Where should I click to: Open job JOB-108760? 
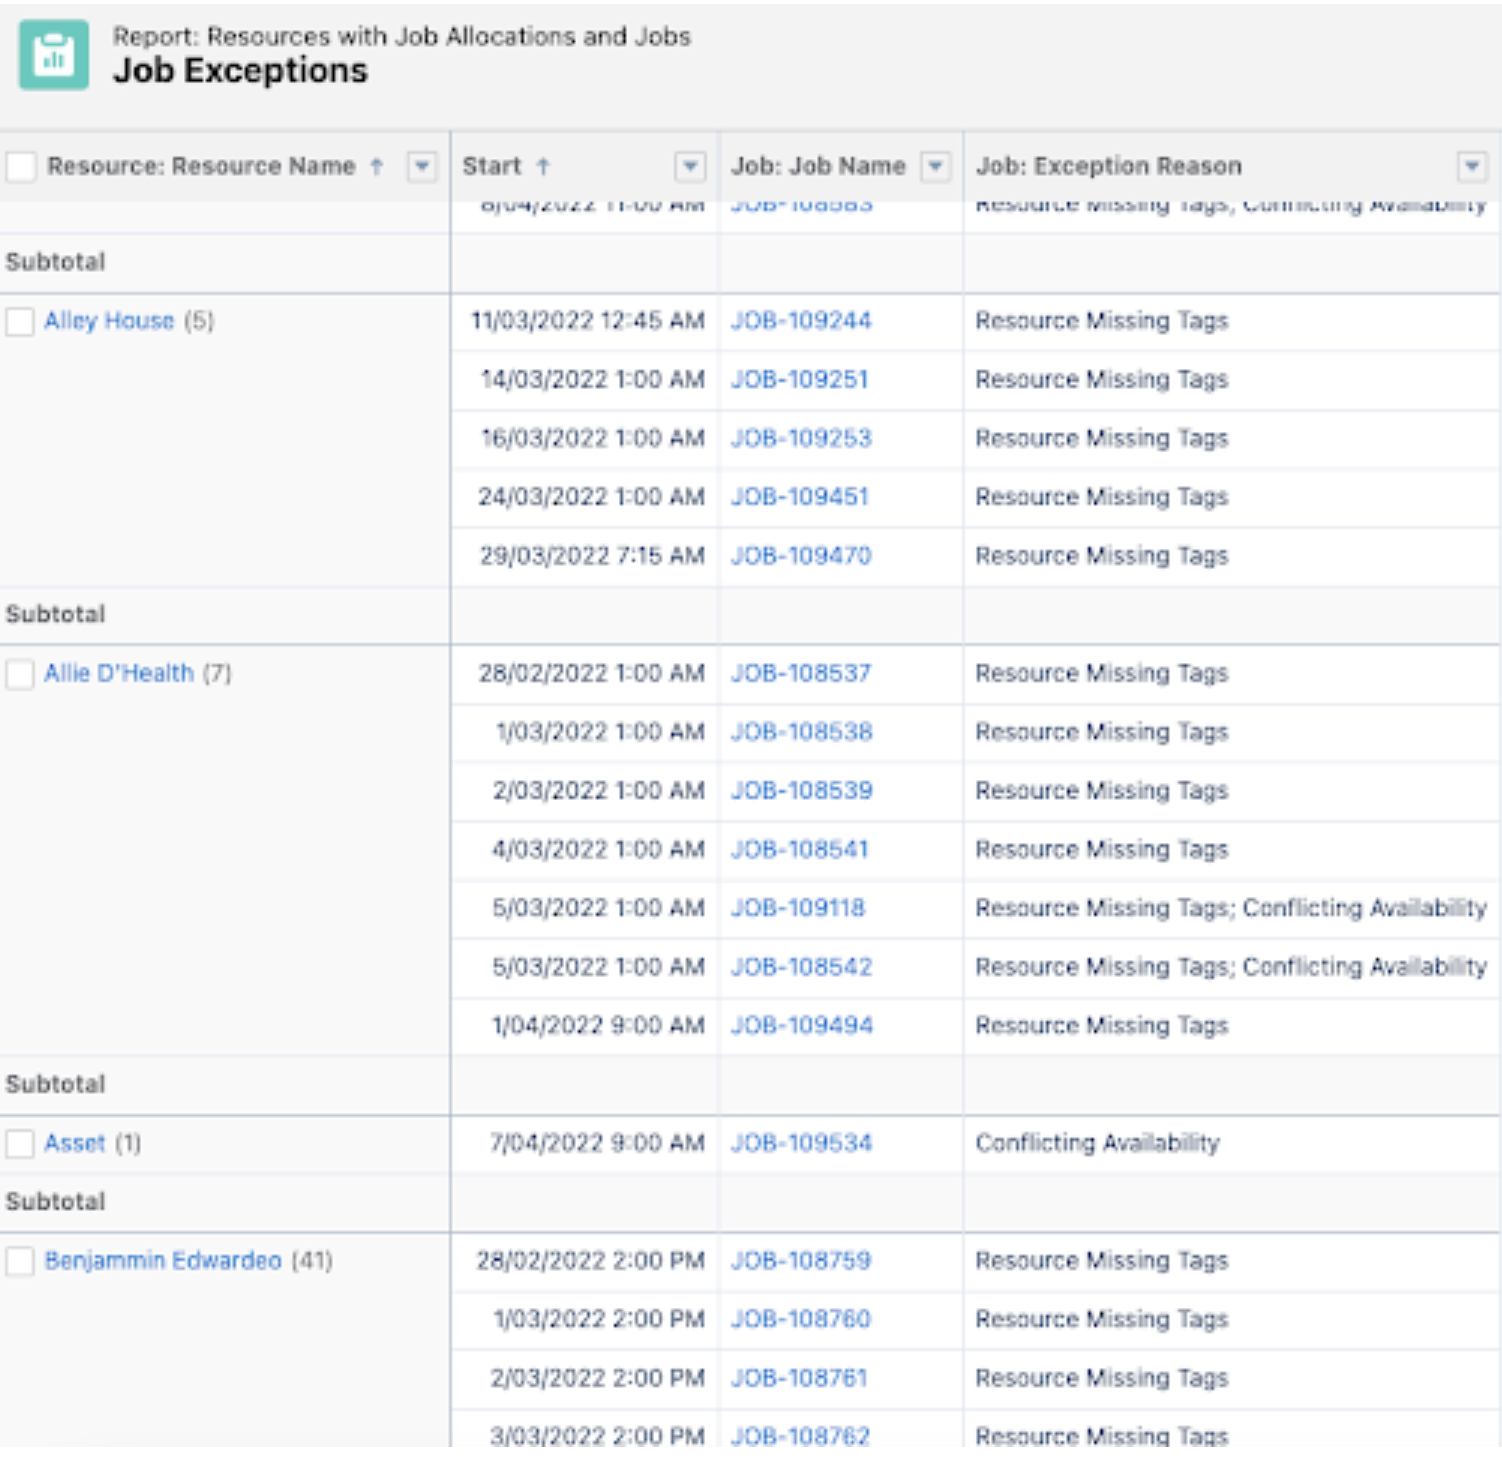pyautogui.click(x=801, y=1320)
